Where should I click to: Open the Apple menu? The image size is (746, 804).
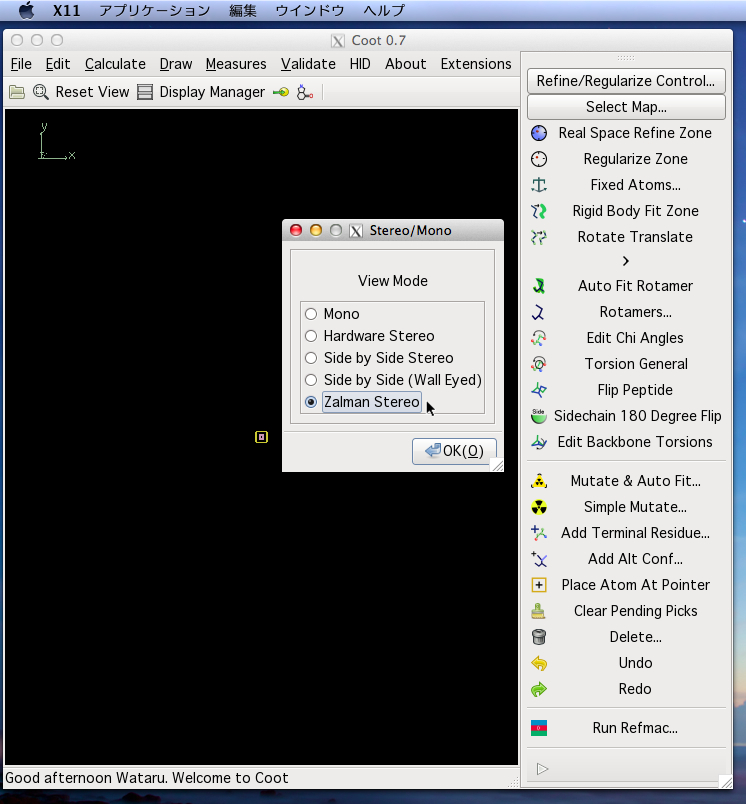click(26, 10)
